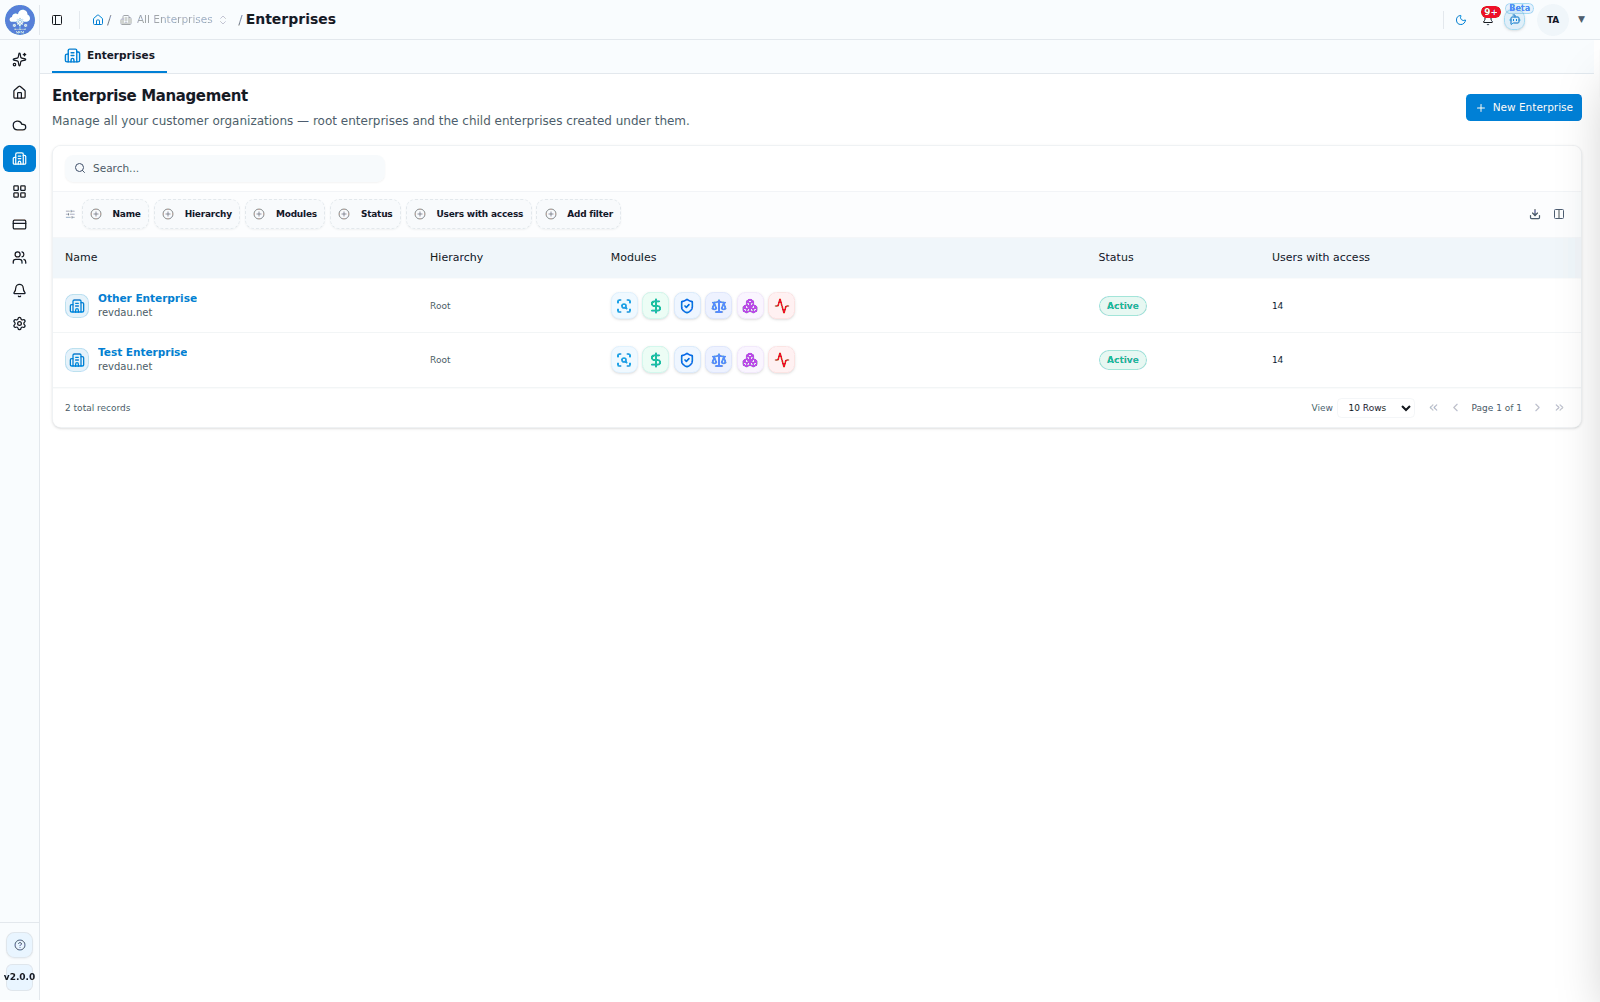1600x1002 pixels.
Task: Download the table with export icon
Action: 1535,214
